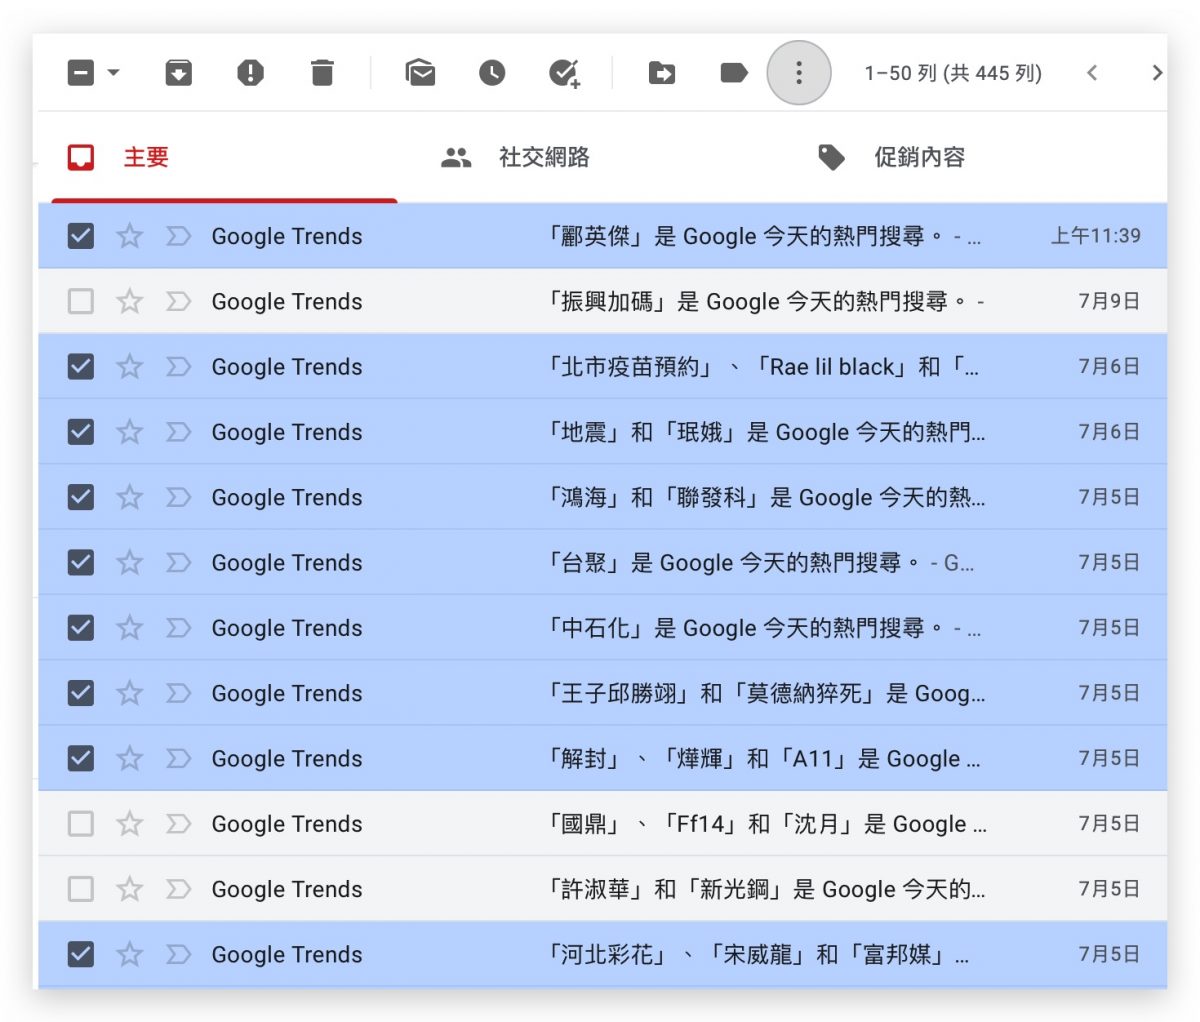Switch to the 主要 tab
Image resolution: width=1200 pixels, height=1022 pixels.
pyautogui.click(x=224, y=157)
